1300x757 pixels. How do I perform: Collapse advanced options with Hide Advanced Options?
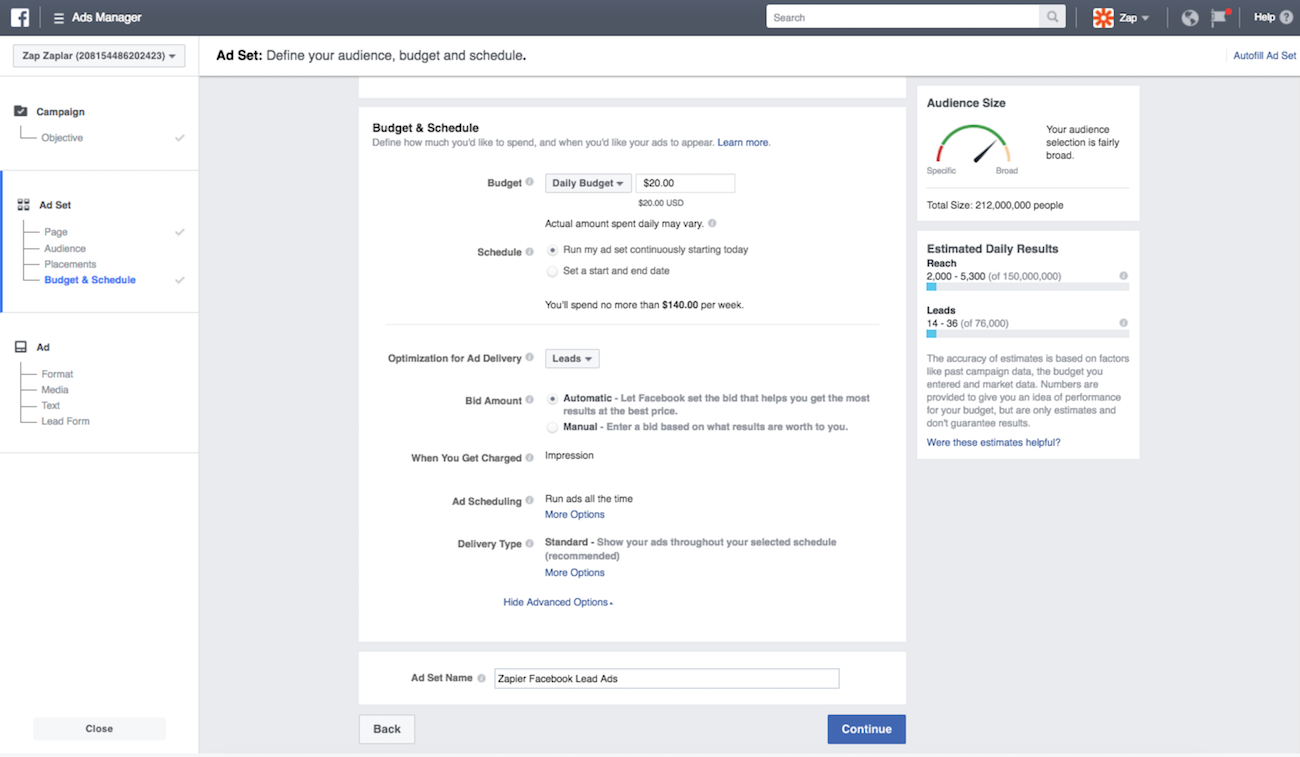point(558,602)
